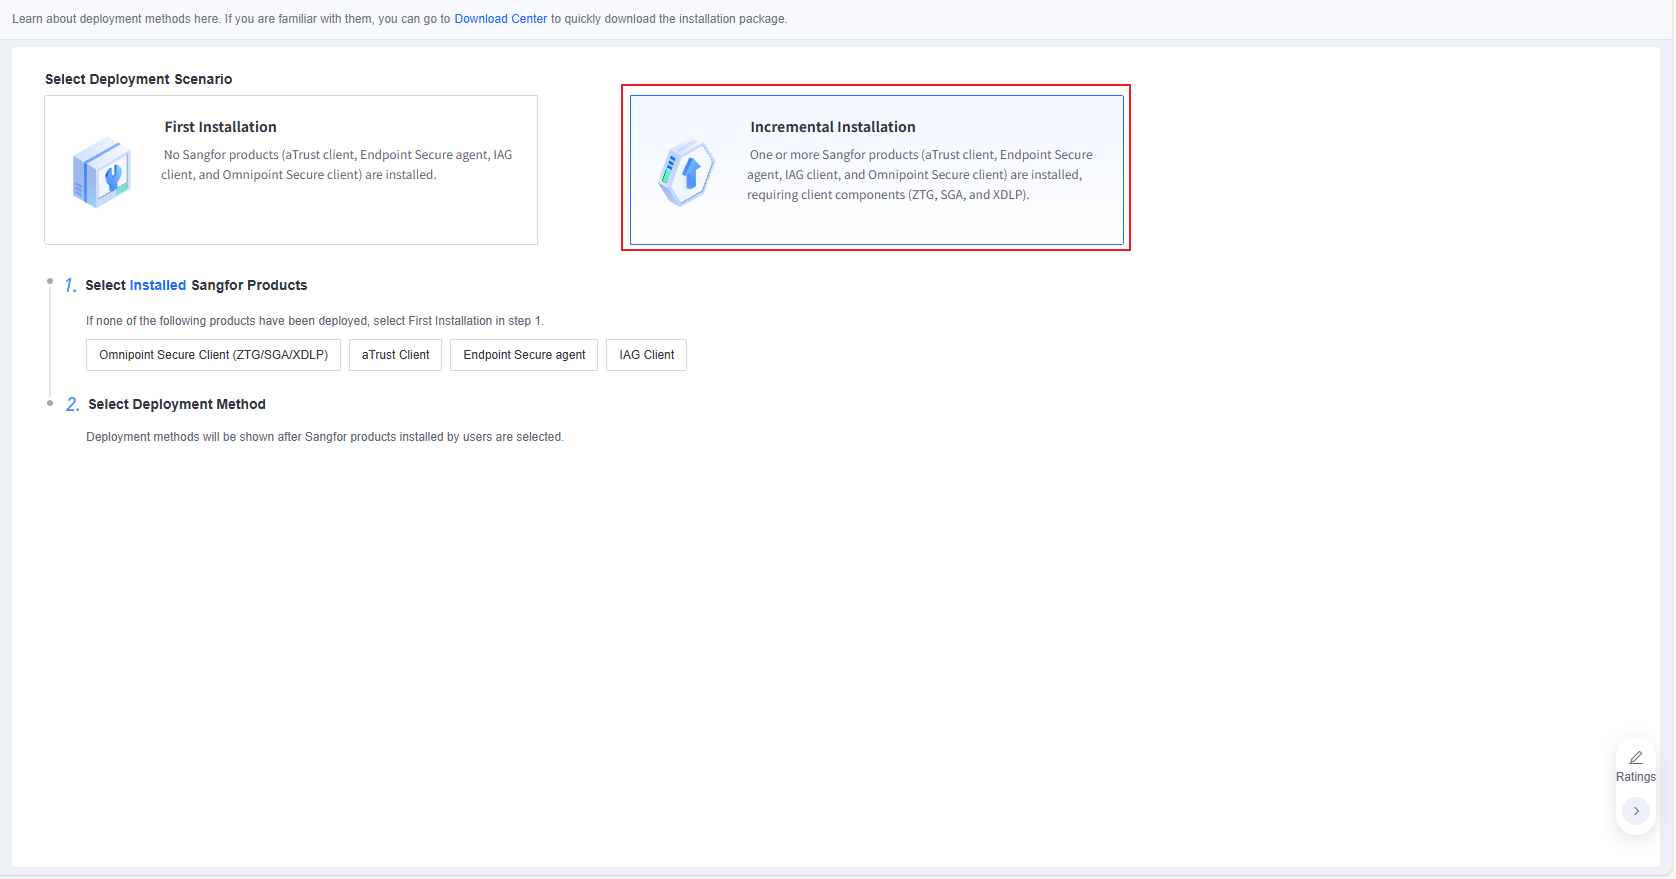
Task: Select the aTrust Client product
Action: click(396, 355)
